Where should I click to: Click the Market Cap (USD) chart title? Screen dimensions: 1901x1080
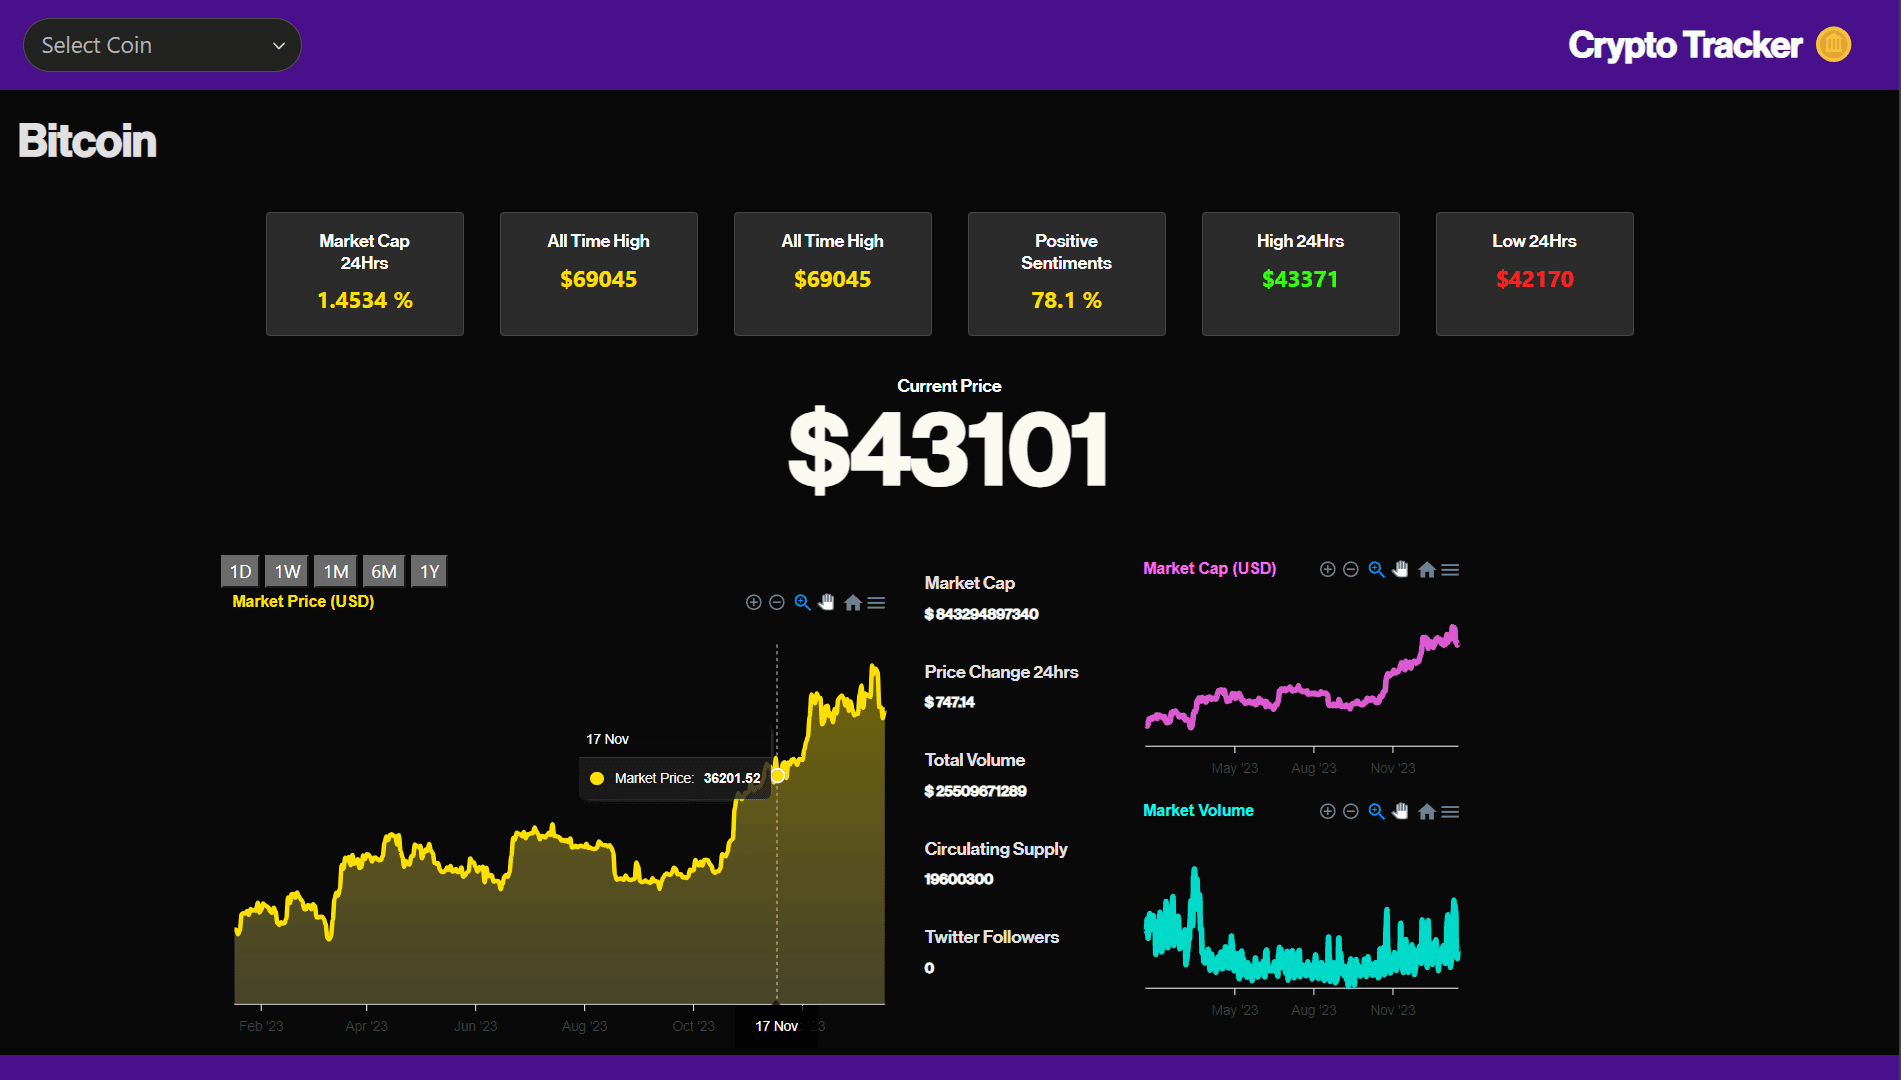1210,568
